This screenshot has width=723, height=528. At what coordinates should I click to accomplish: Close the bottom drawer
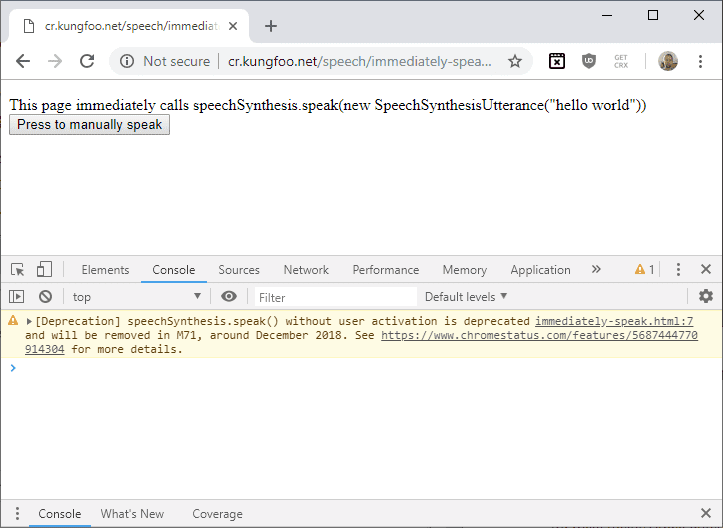pos(705,513)
